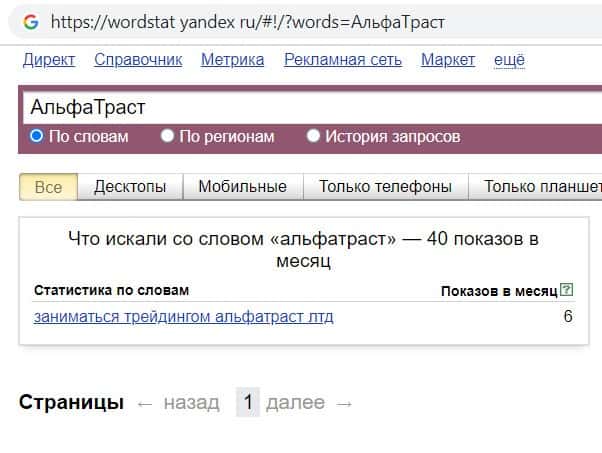Click the далее pagination link

tap(296, 402)
